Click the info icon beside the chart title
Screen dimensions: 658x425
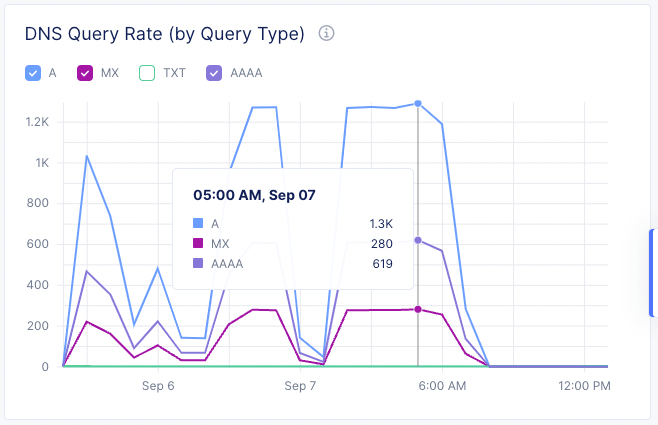[326, 33]
